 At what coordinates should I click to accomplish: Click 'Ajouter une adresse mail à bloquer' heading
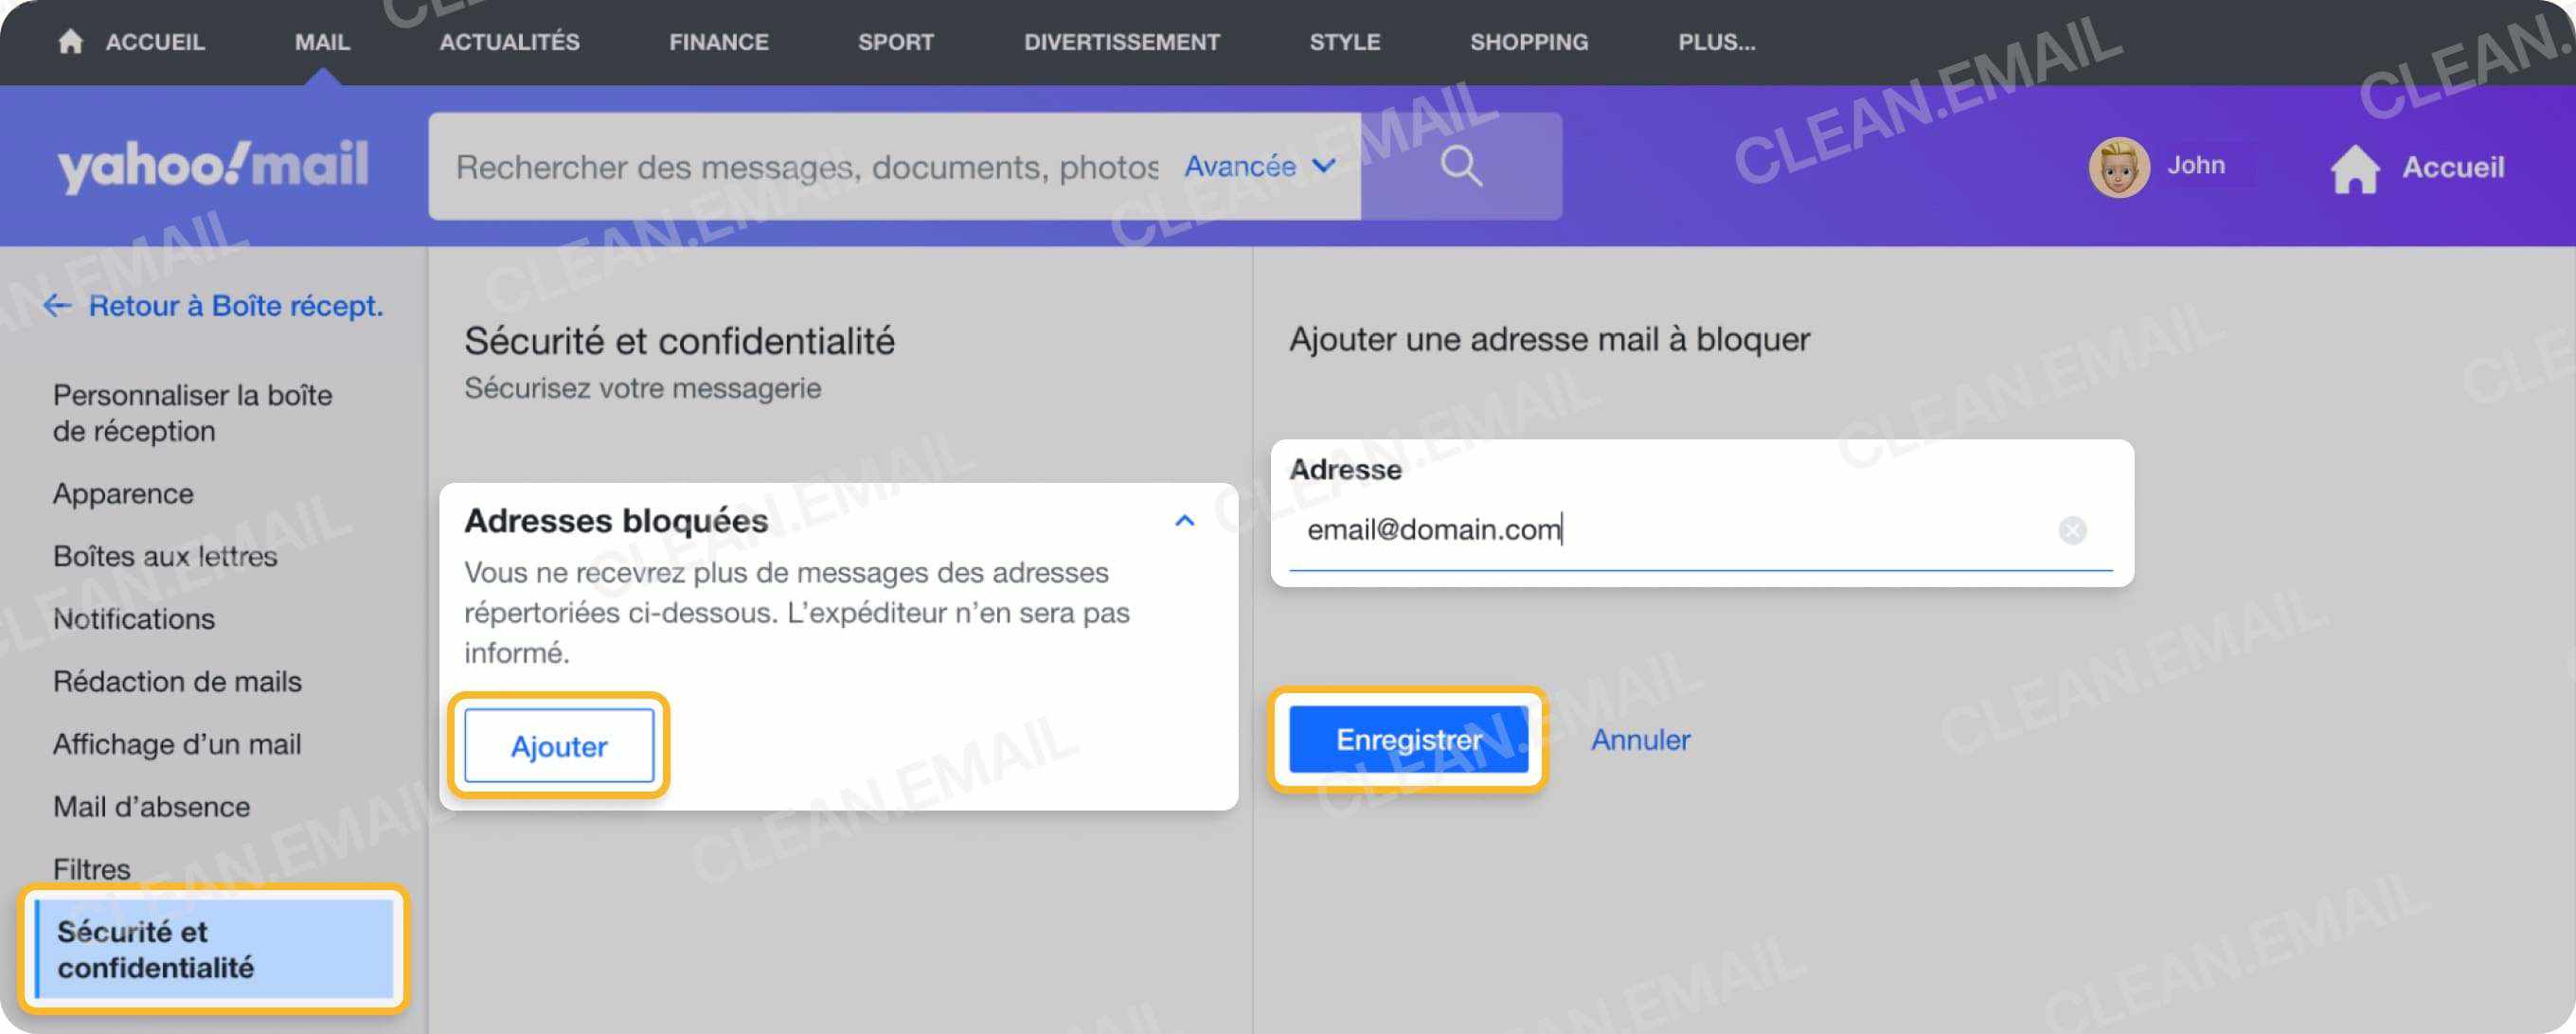[x=1549, y=340]
